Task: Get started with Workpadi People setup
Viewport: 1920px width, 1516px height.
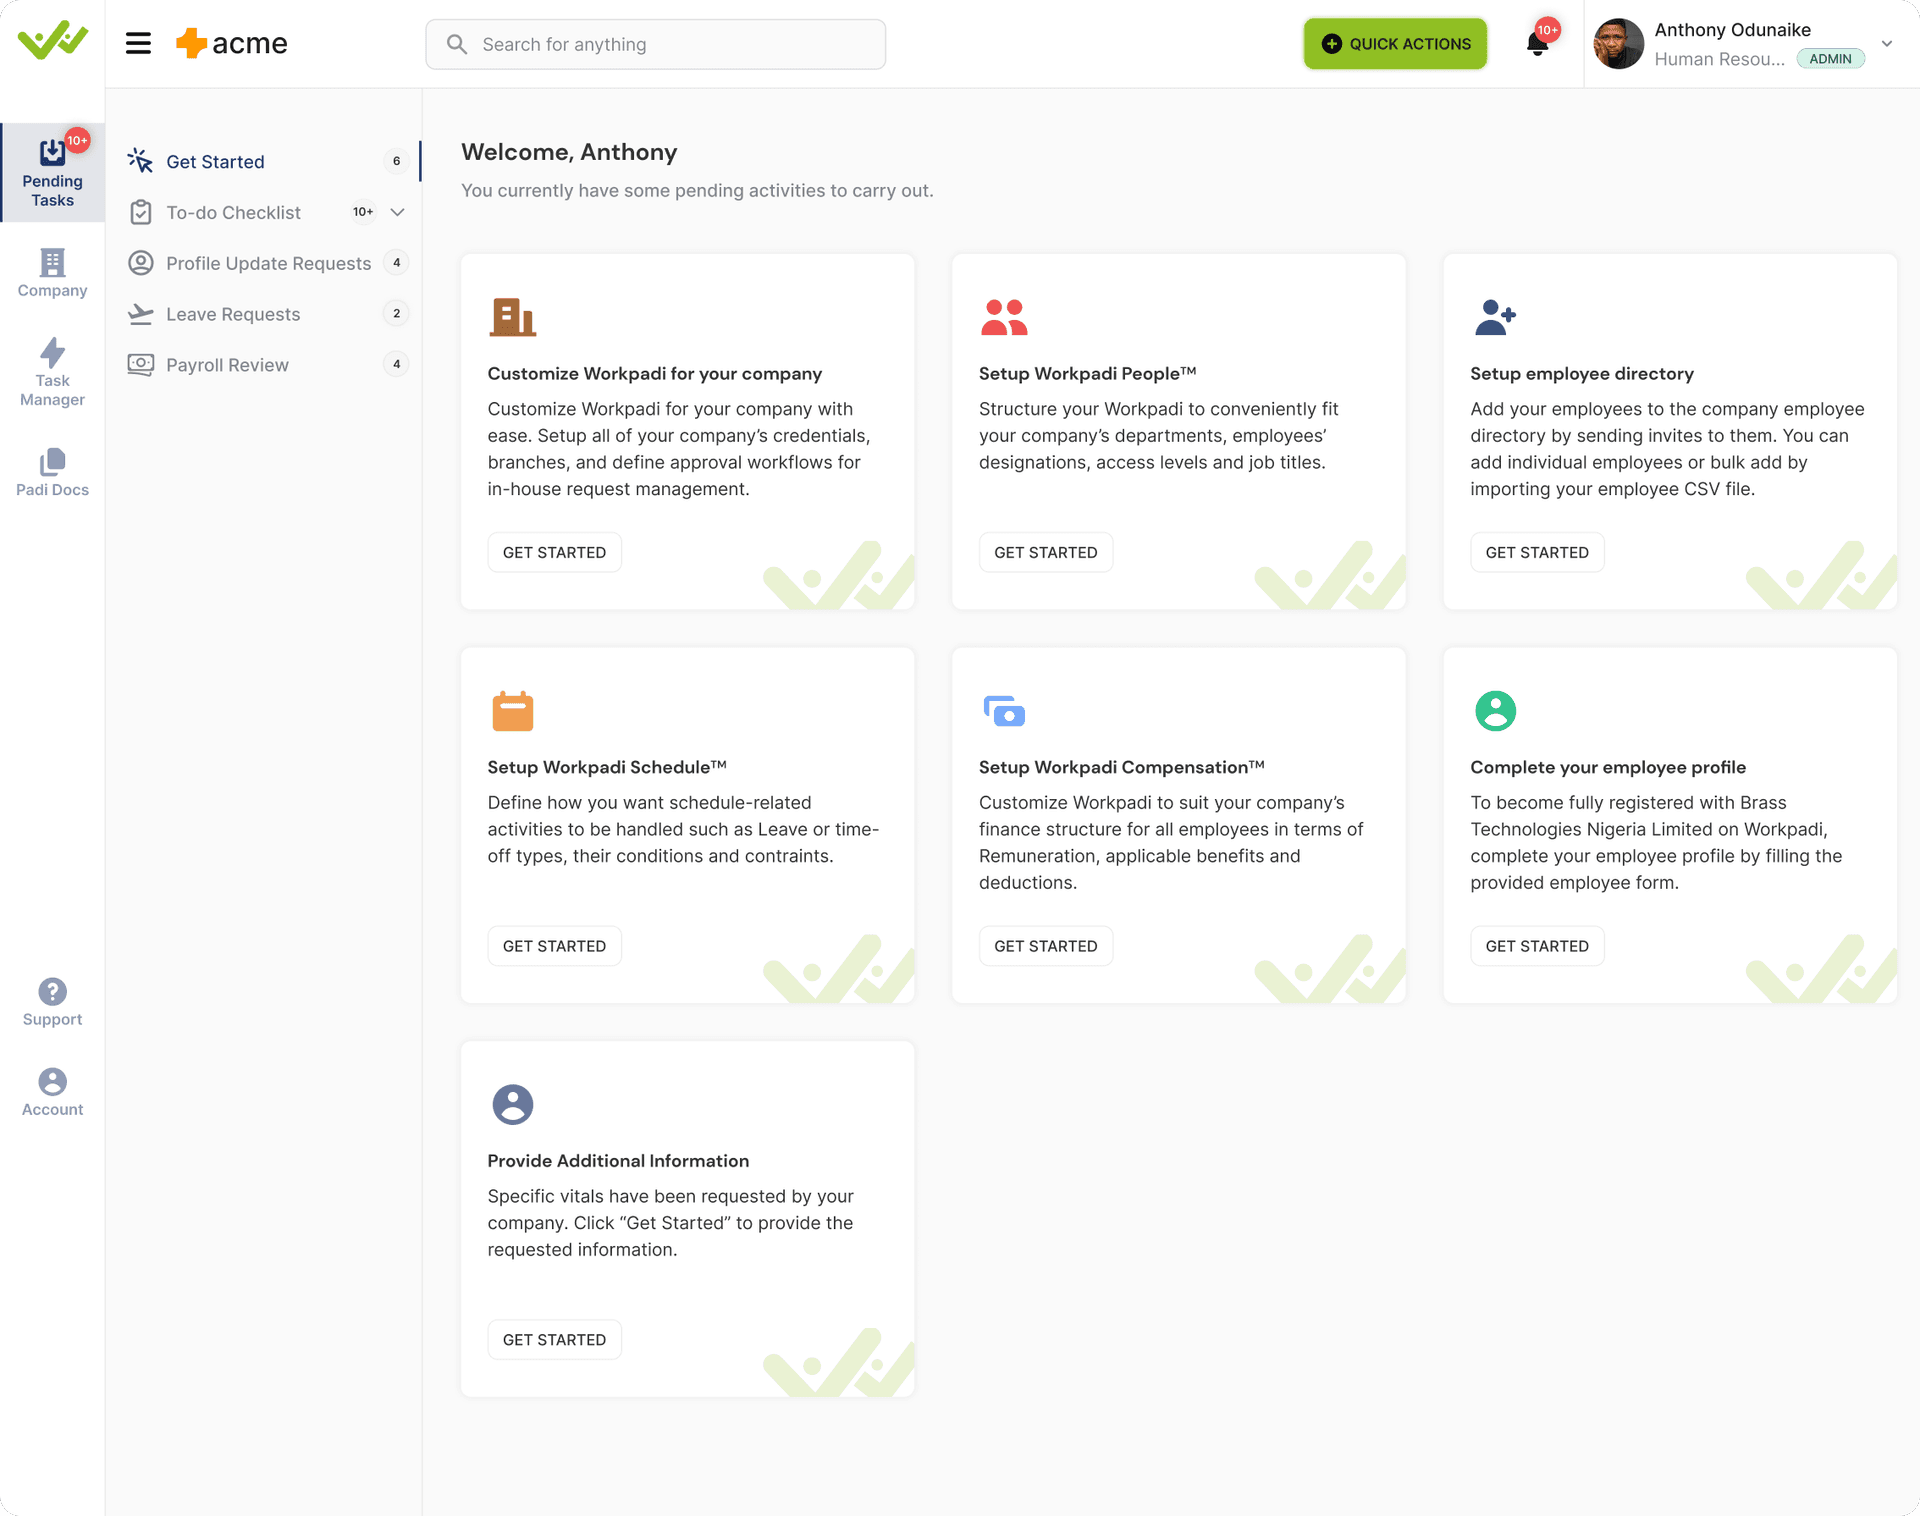Action: coord(1046,552)
